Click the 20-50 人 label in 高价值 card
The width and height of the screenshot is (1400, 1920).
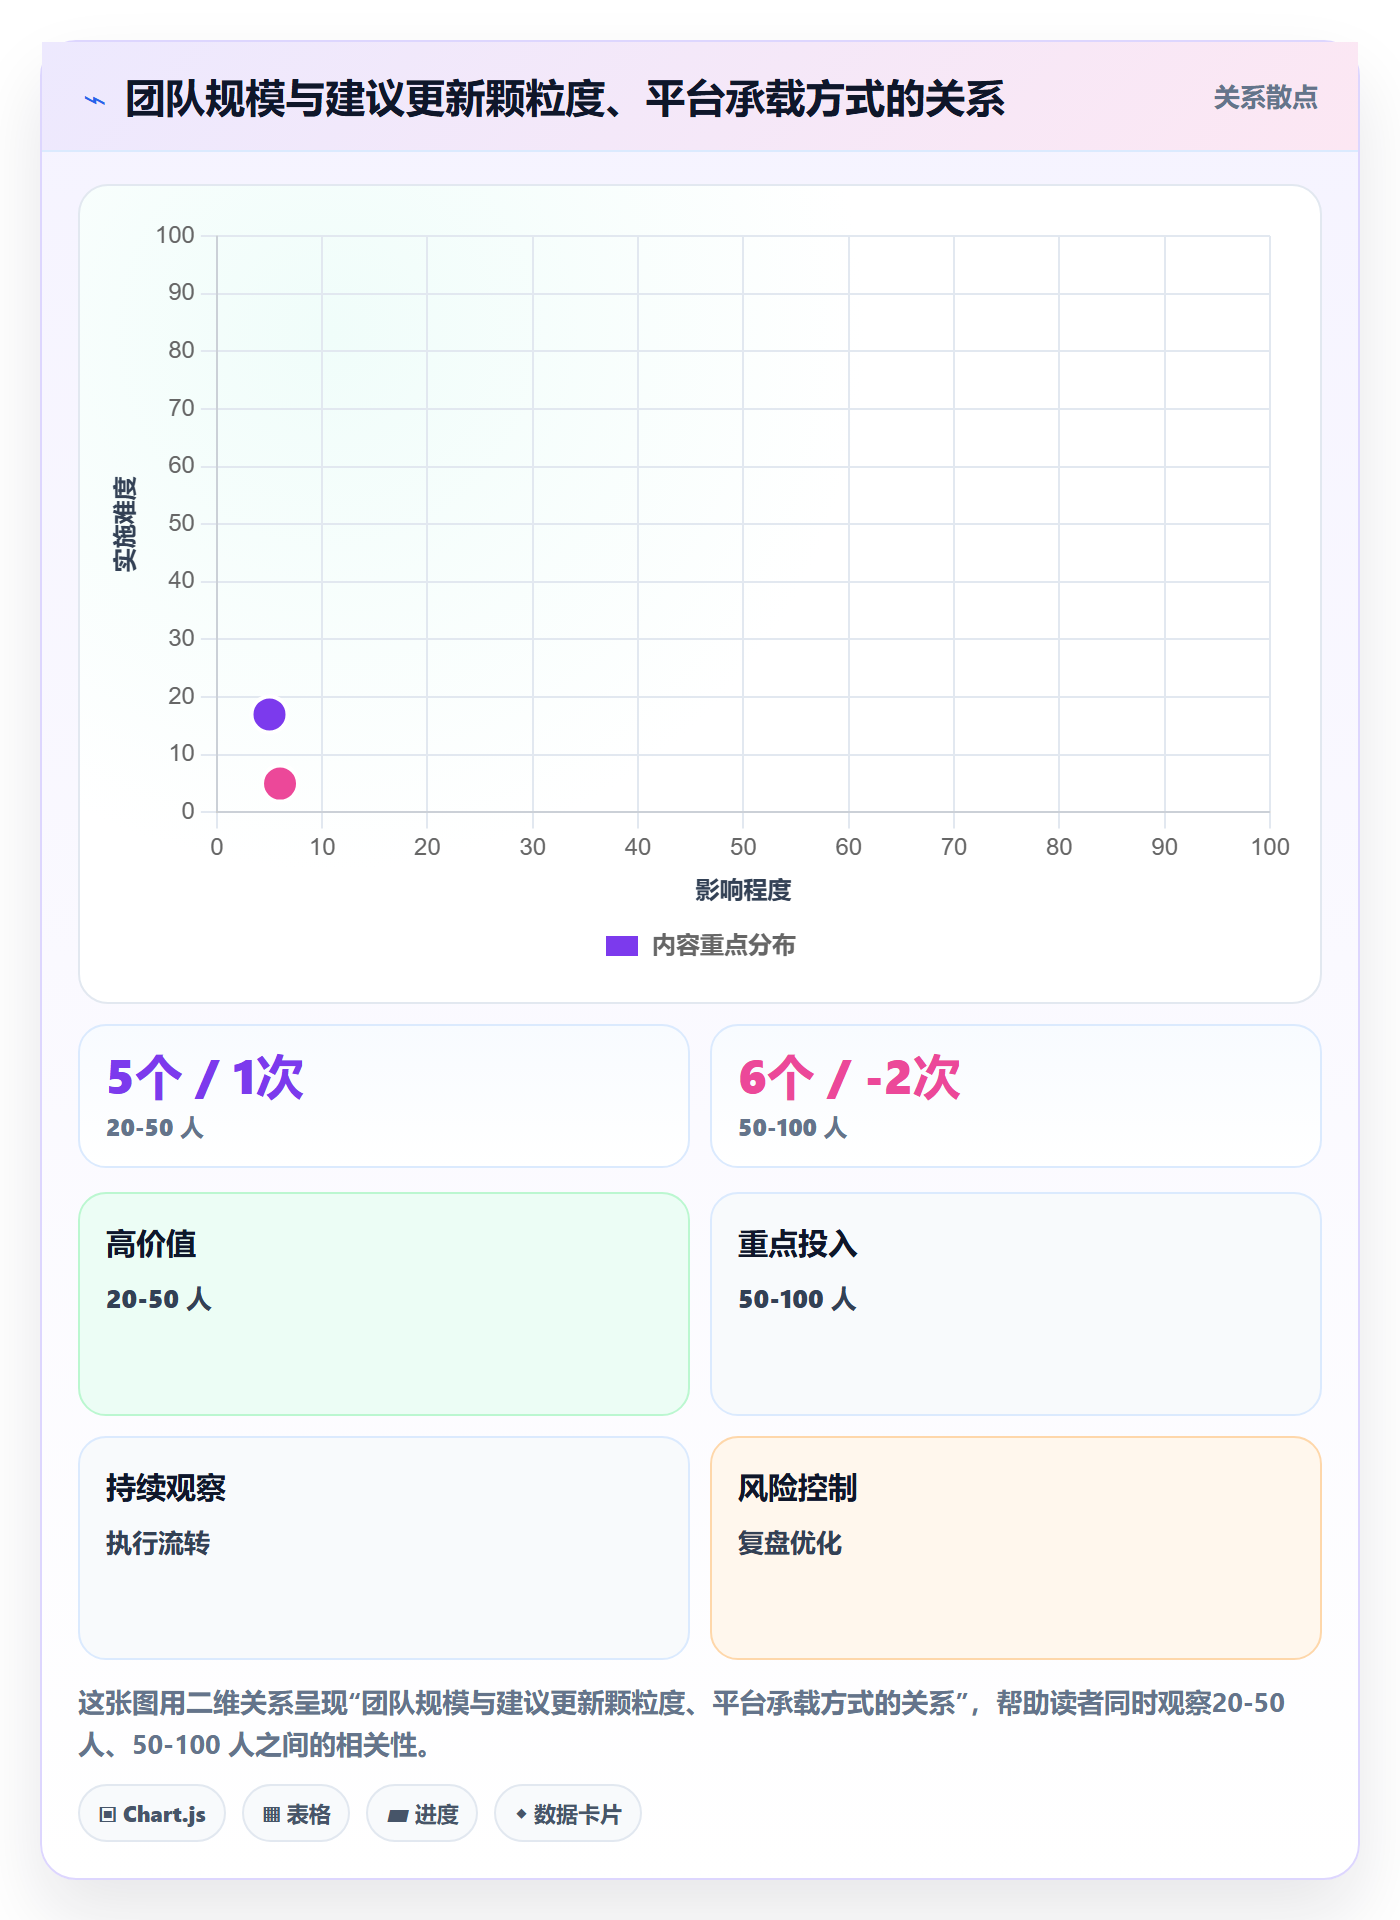tap(159, 1299)
